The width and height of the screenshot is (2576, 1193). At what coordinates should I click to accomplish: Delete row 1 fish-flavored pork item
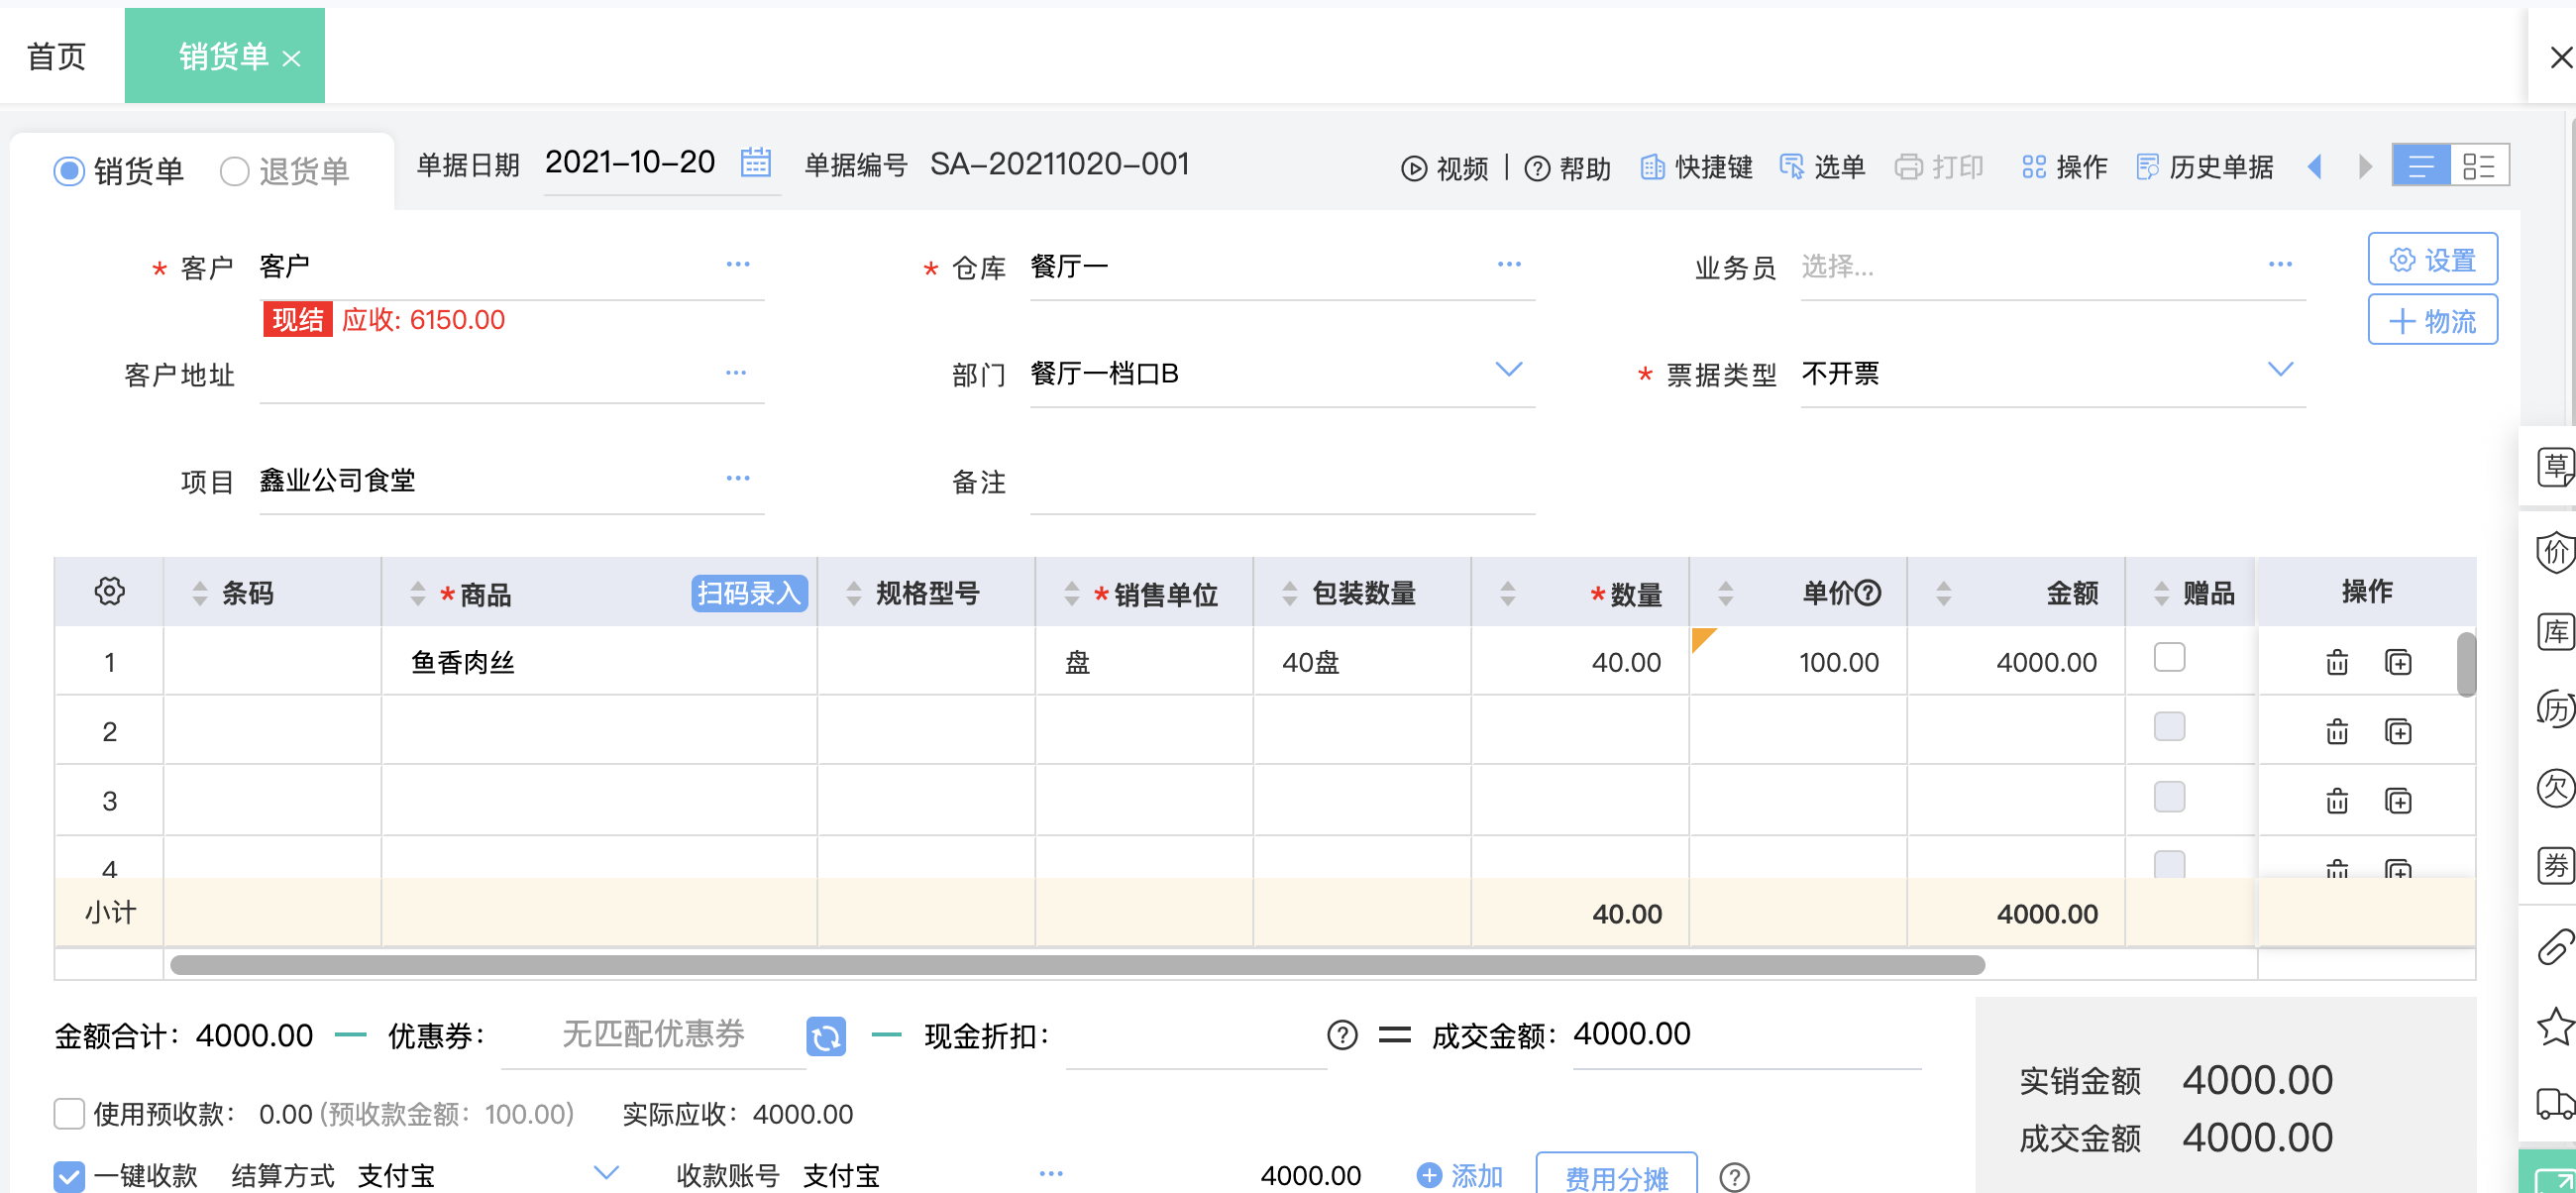[x=2337, y=662]
